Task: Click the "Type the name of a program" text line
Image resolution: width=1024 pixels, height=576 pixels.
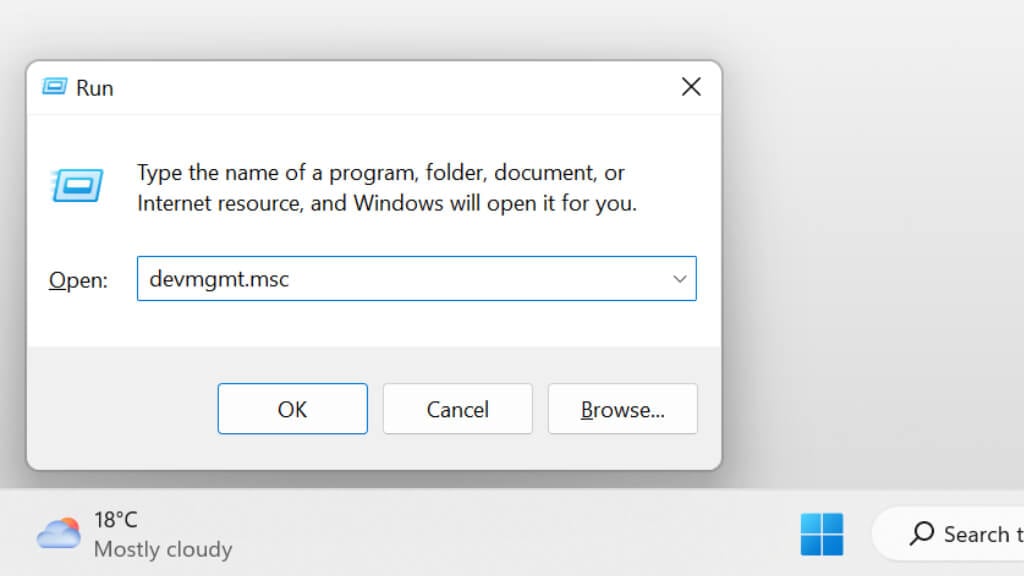Action: click(x=380, y=173)
